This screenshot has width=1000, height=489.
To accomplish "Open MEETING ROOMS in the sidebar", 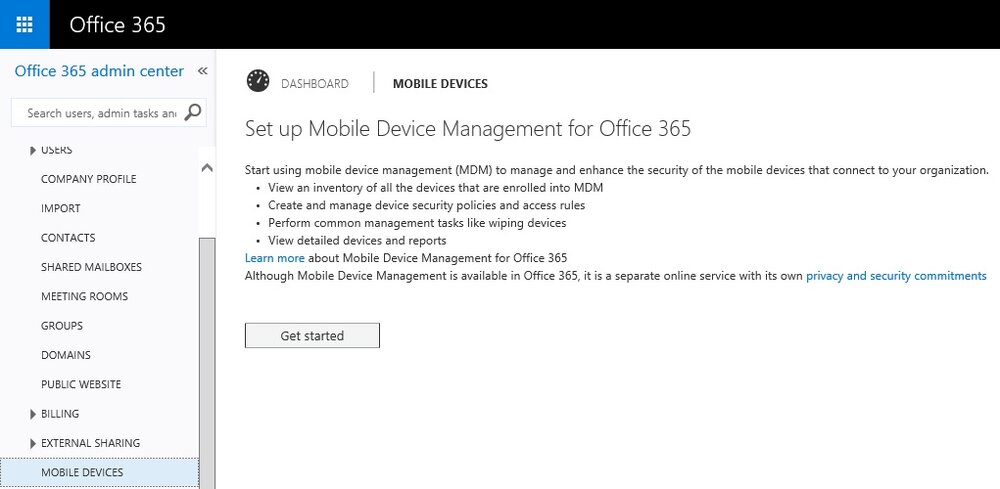I will 84,296.
